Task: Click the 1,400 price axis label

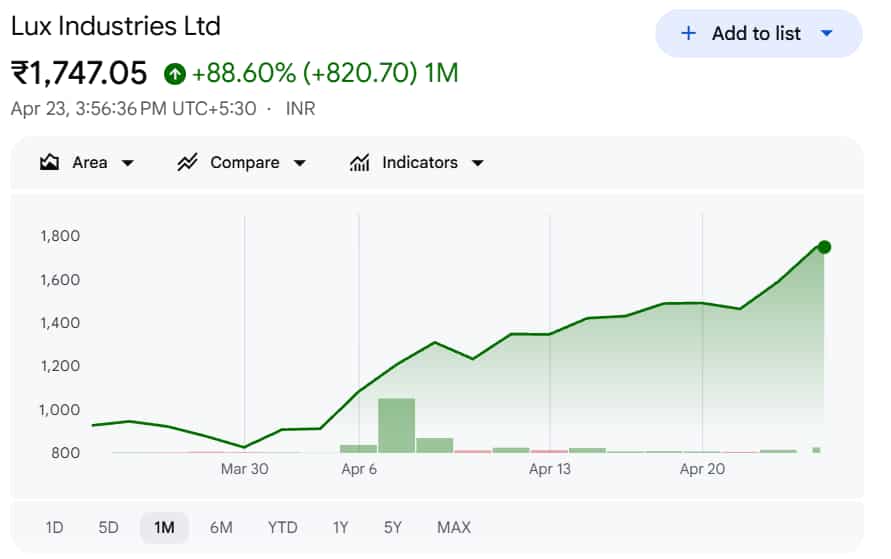Action: coord(60,323)
